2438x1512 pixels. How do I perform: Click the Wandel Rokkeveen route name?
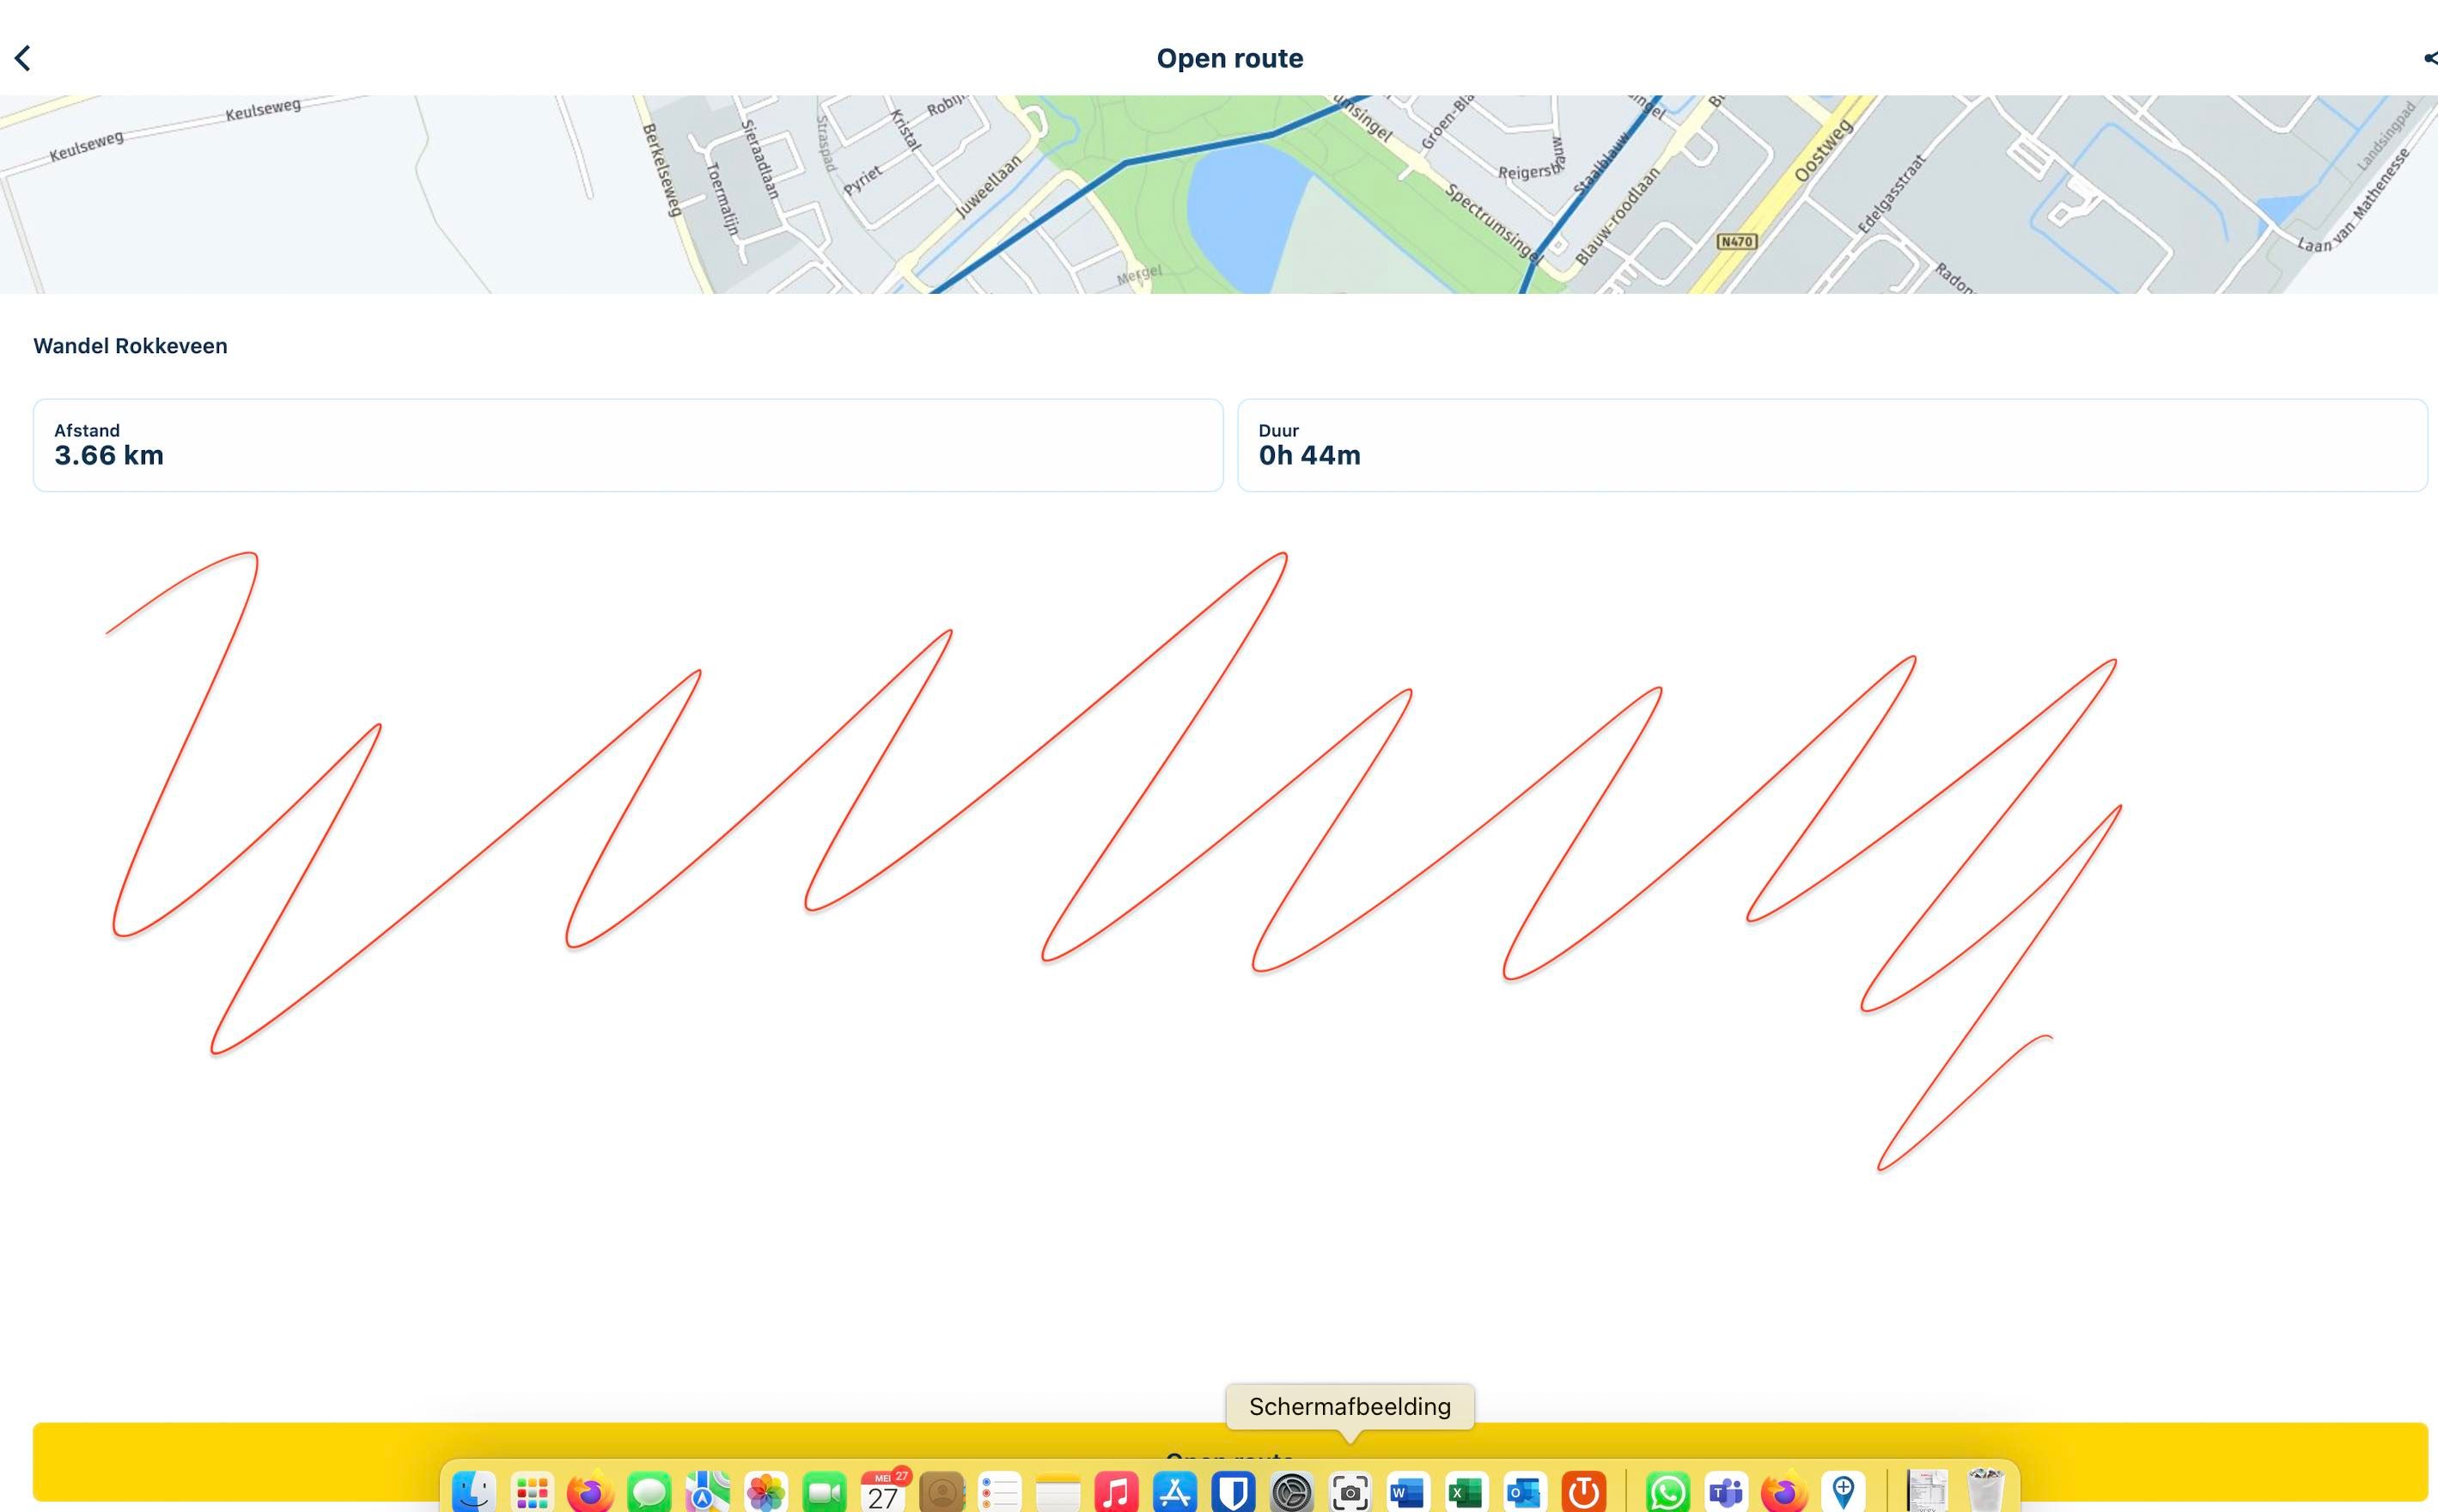130,346
